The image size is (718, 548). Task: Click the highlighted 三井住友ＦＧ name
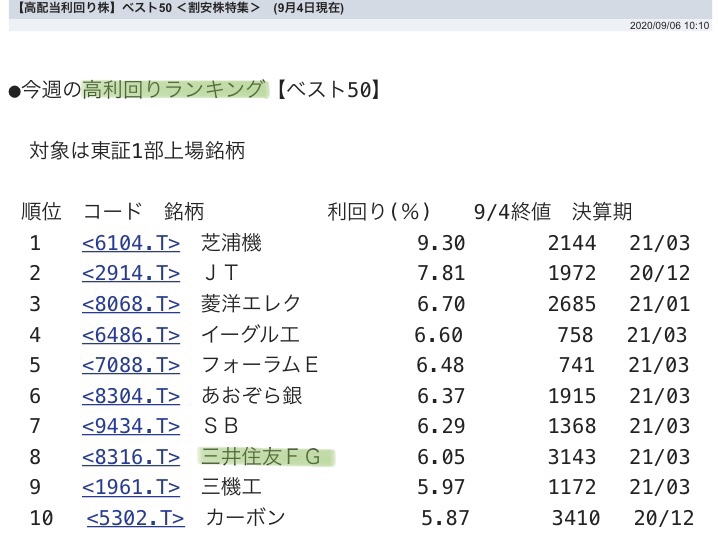pos(261,457)
